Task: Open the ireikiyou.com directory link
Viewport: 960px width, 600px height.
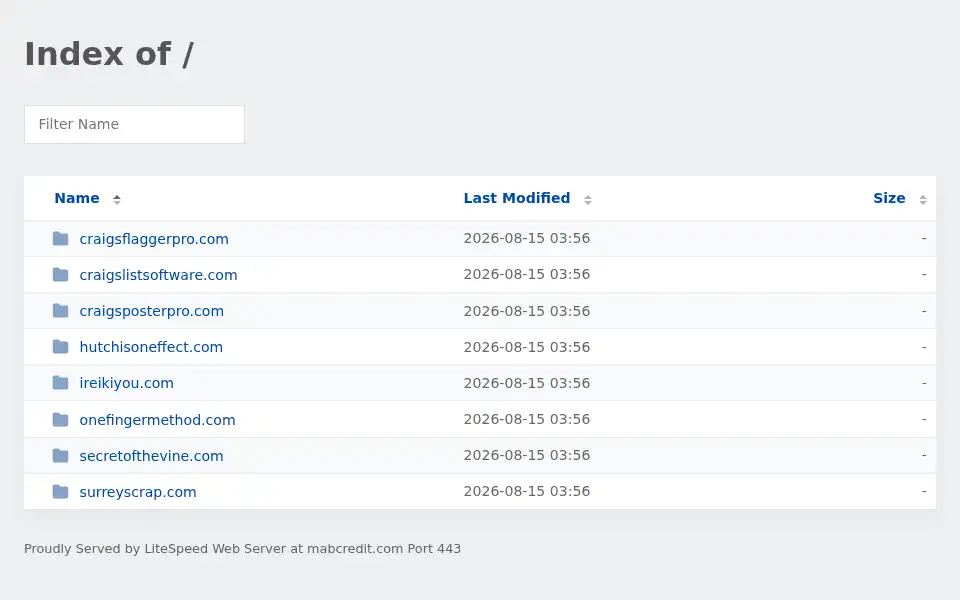Action: point(126,383)
